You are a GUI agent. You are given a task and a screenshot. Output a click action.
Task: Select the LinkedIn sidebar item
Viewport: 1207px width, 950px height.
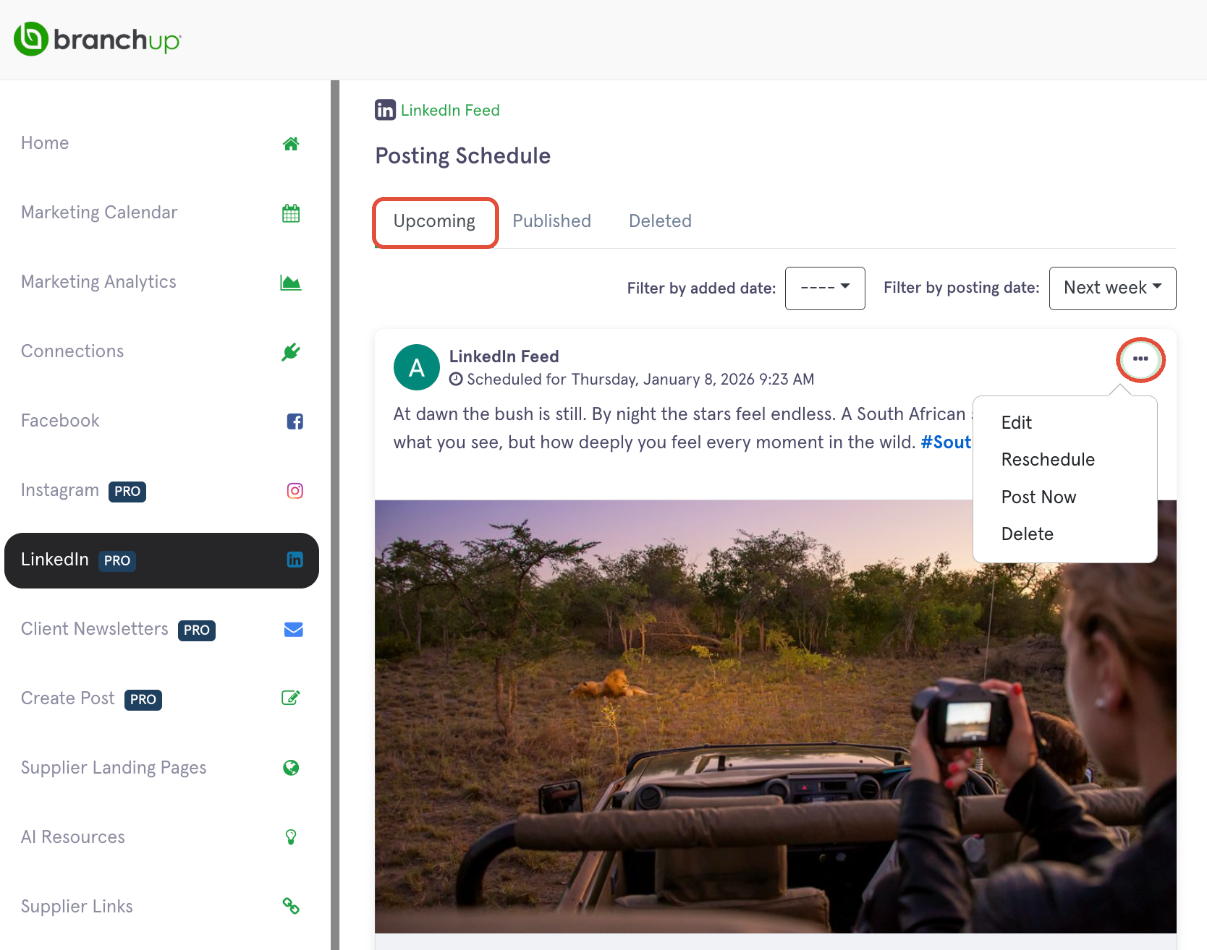(161, 560)
